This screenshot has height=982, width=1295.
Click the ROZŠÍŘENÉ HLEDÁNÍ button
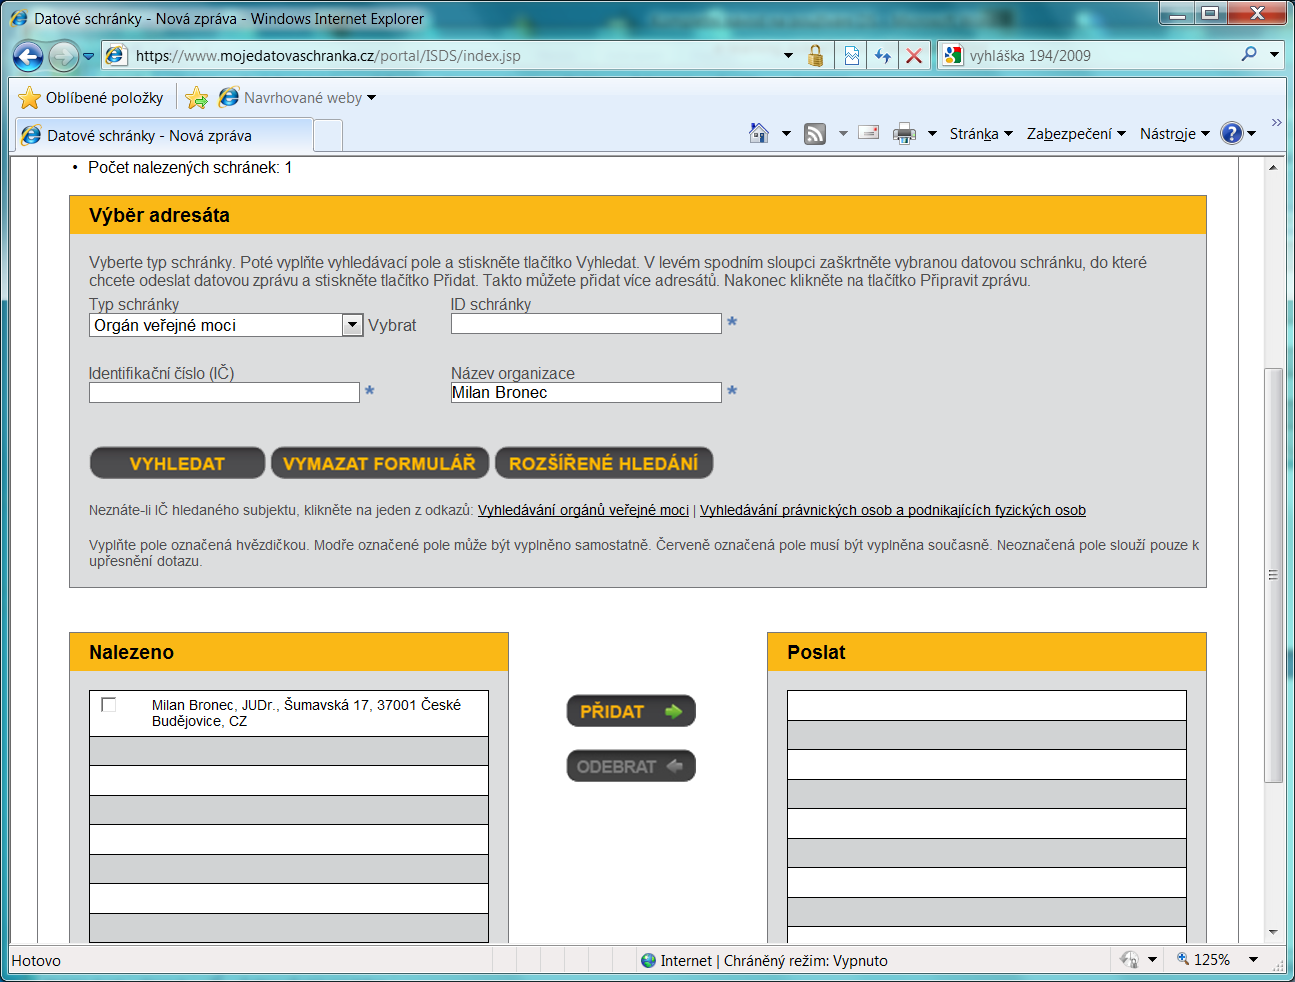604,463
